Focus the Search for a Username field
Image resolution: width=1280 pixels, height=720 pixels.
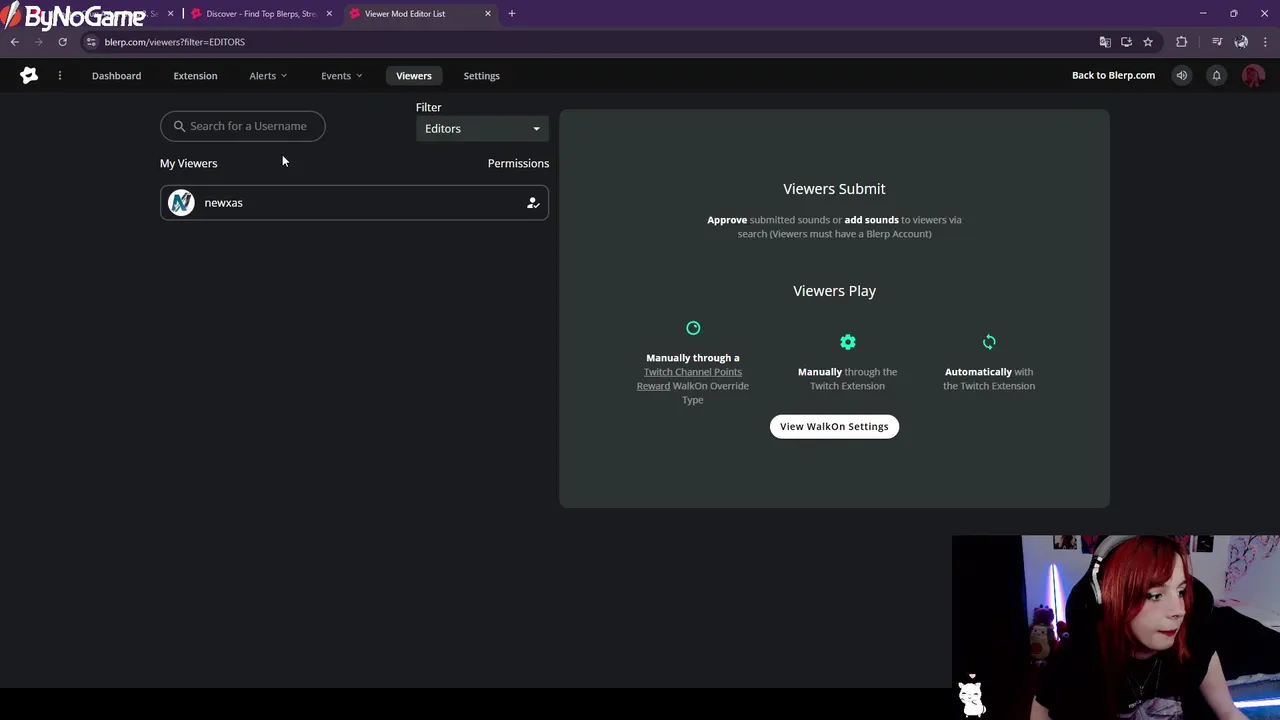[x=243, y=126]
